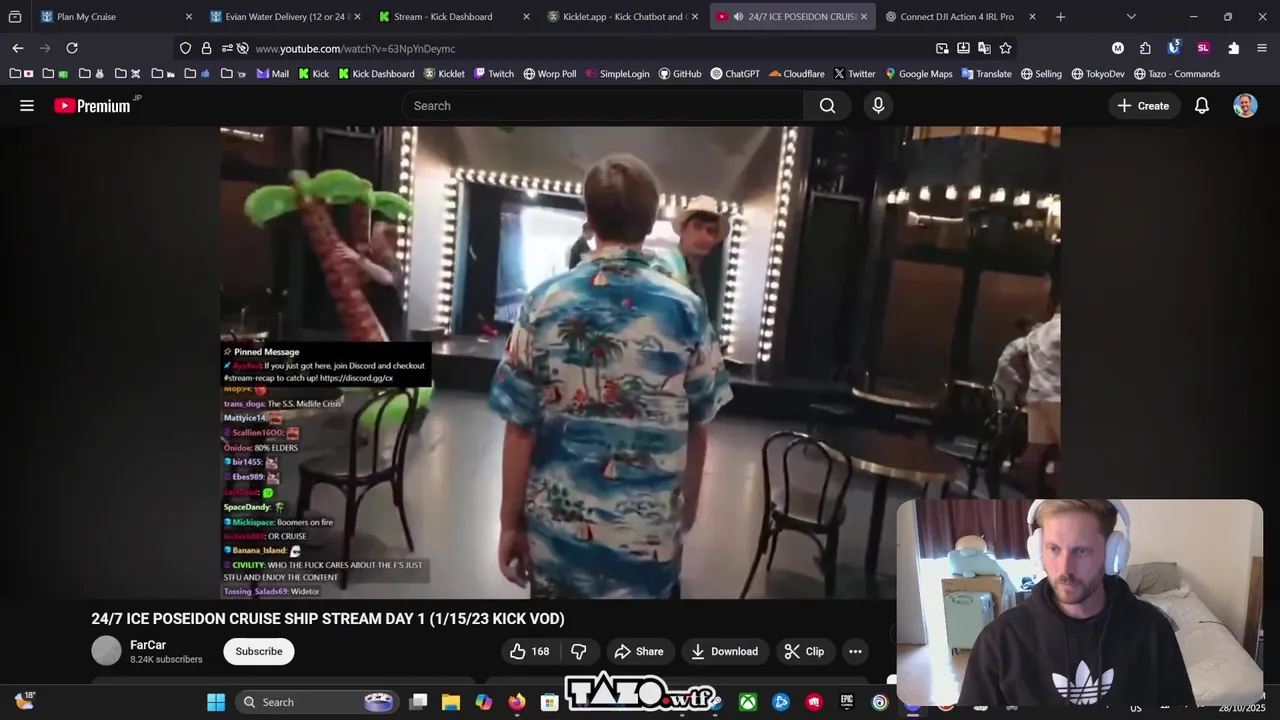Bookmark this page with the star
Image resolution: width=1280 pixels, height=720 pixels.
(1005, 48)
